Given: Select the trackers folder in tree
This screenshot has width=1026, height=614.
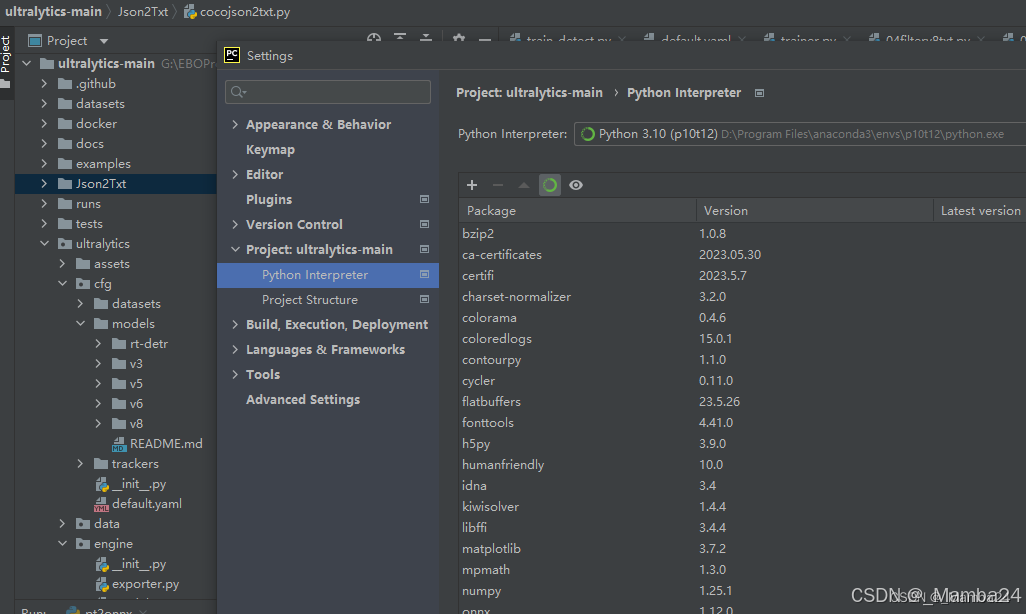Looking at the screenshot, I should point(135,464).
